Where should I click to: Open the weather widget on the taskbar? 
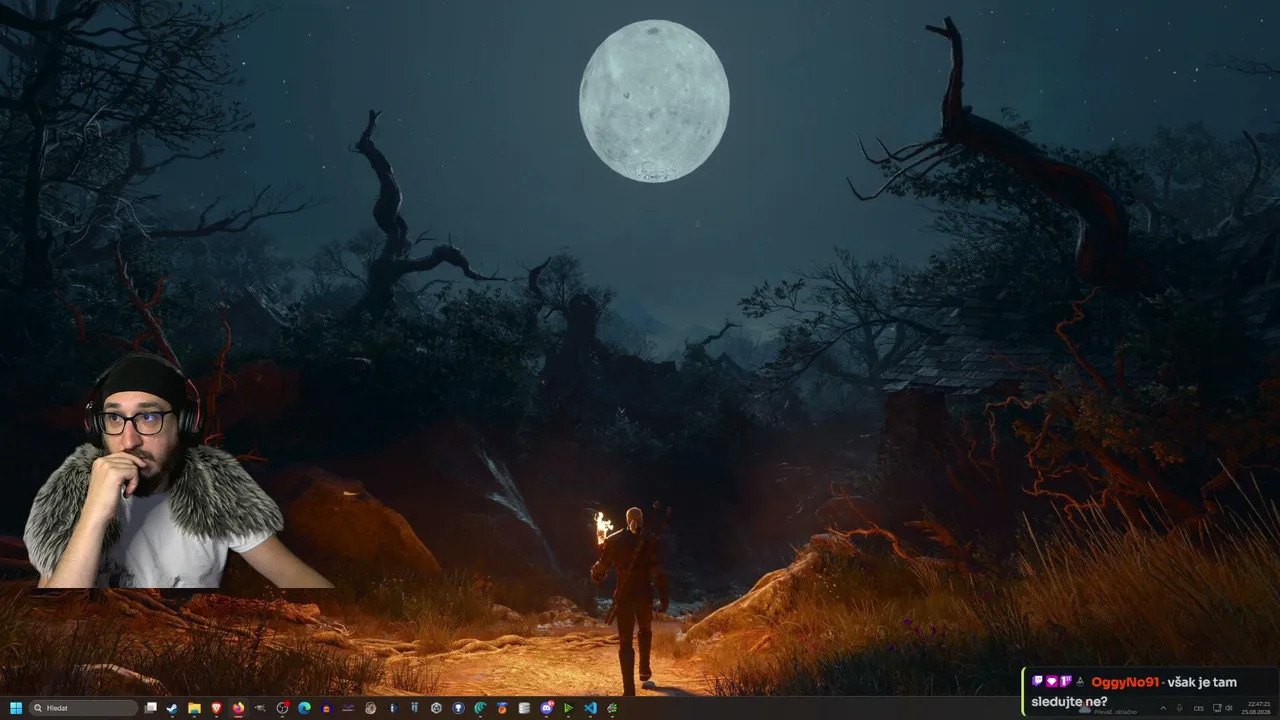tap(1110, 709)
